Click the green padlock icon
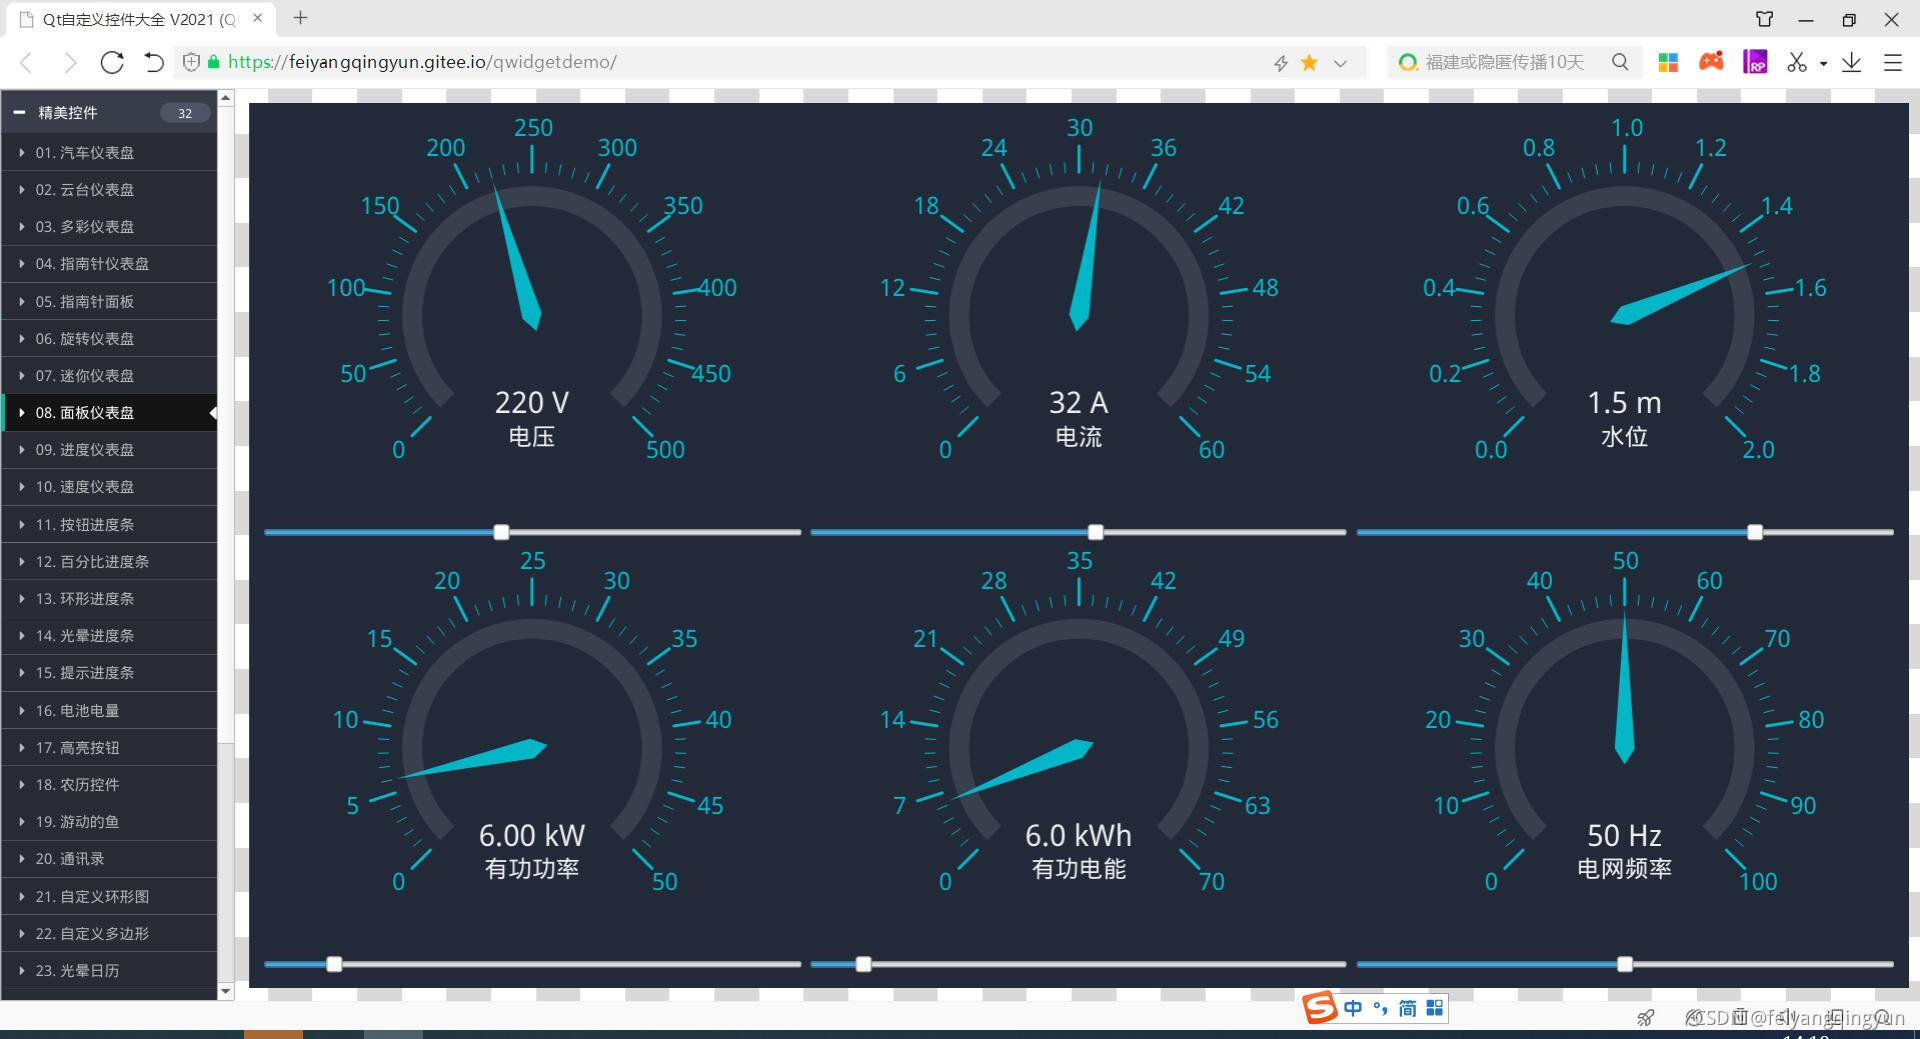This screenshot has width=1920, height=1039. (213, 62)
